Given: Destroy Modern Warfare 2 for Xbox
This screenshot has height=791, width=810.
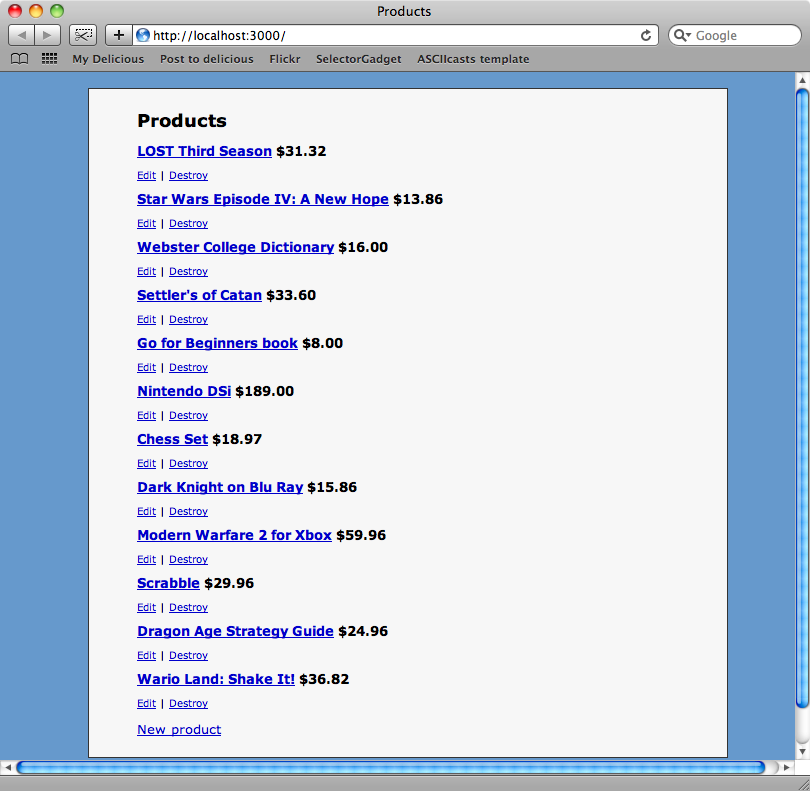Looking at the screenshot, I should tap(189, 560).
